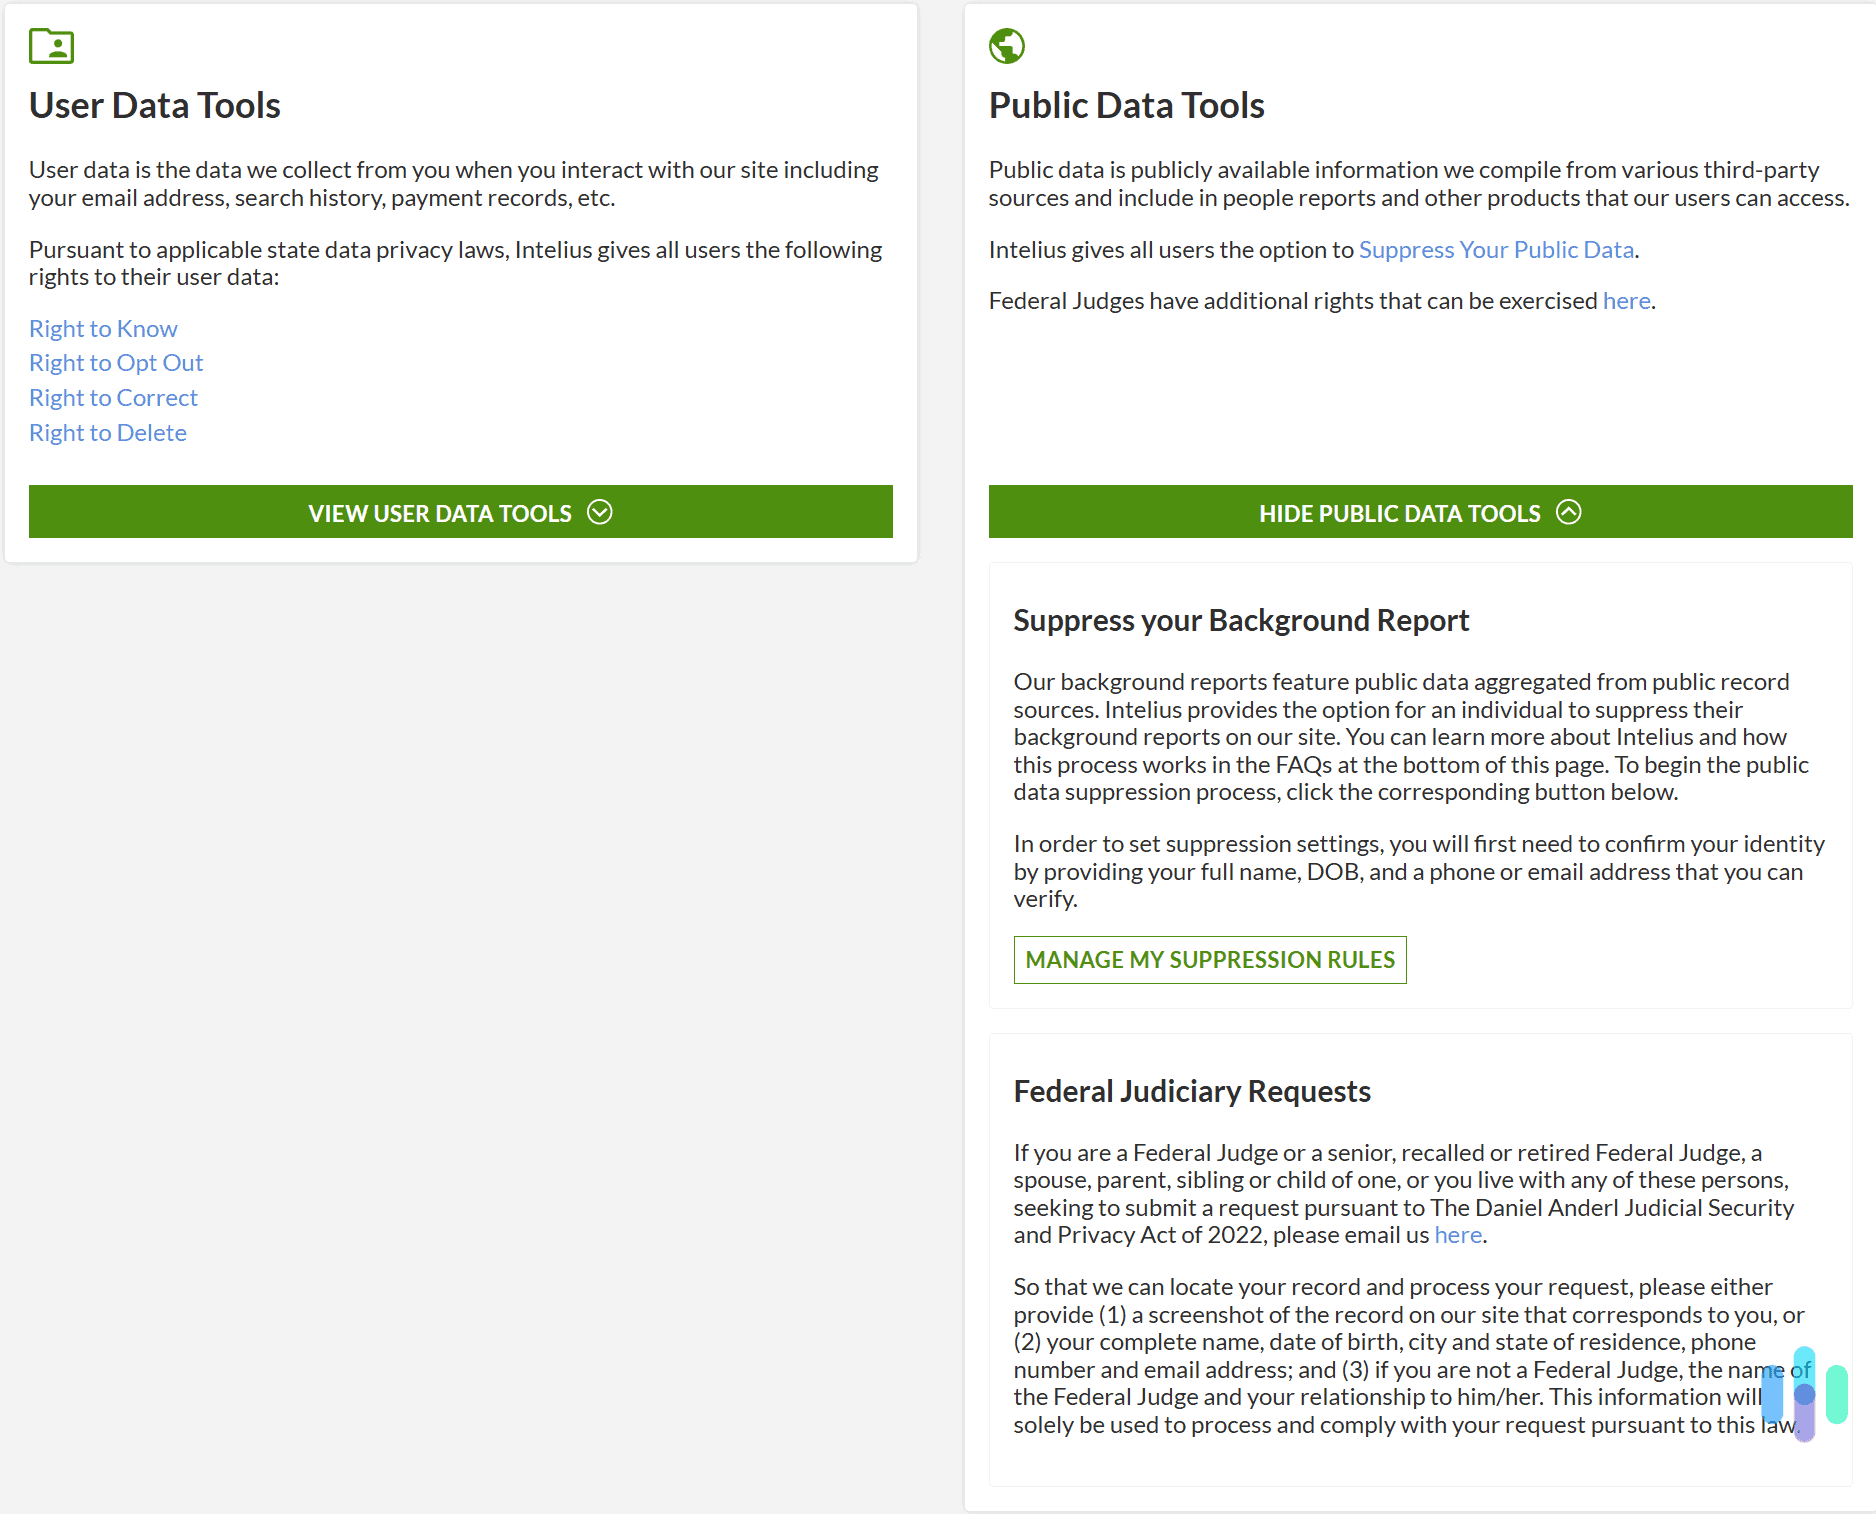Viewport: 1876px width, 1514px height.
Task: Click the User Data Tools person-card icon
Action: (51, 46)
